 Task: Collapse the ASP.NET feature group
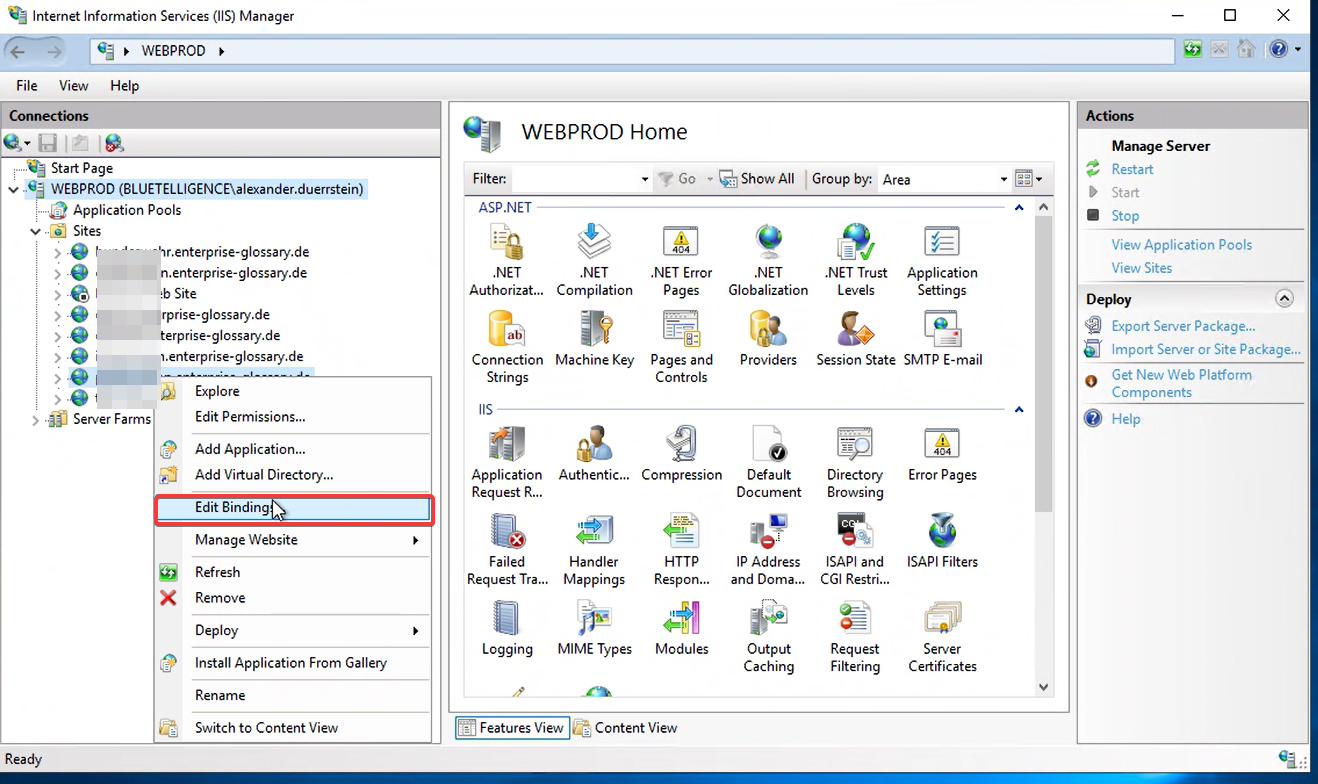tap(1019, 208)
